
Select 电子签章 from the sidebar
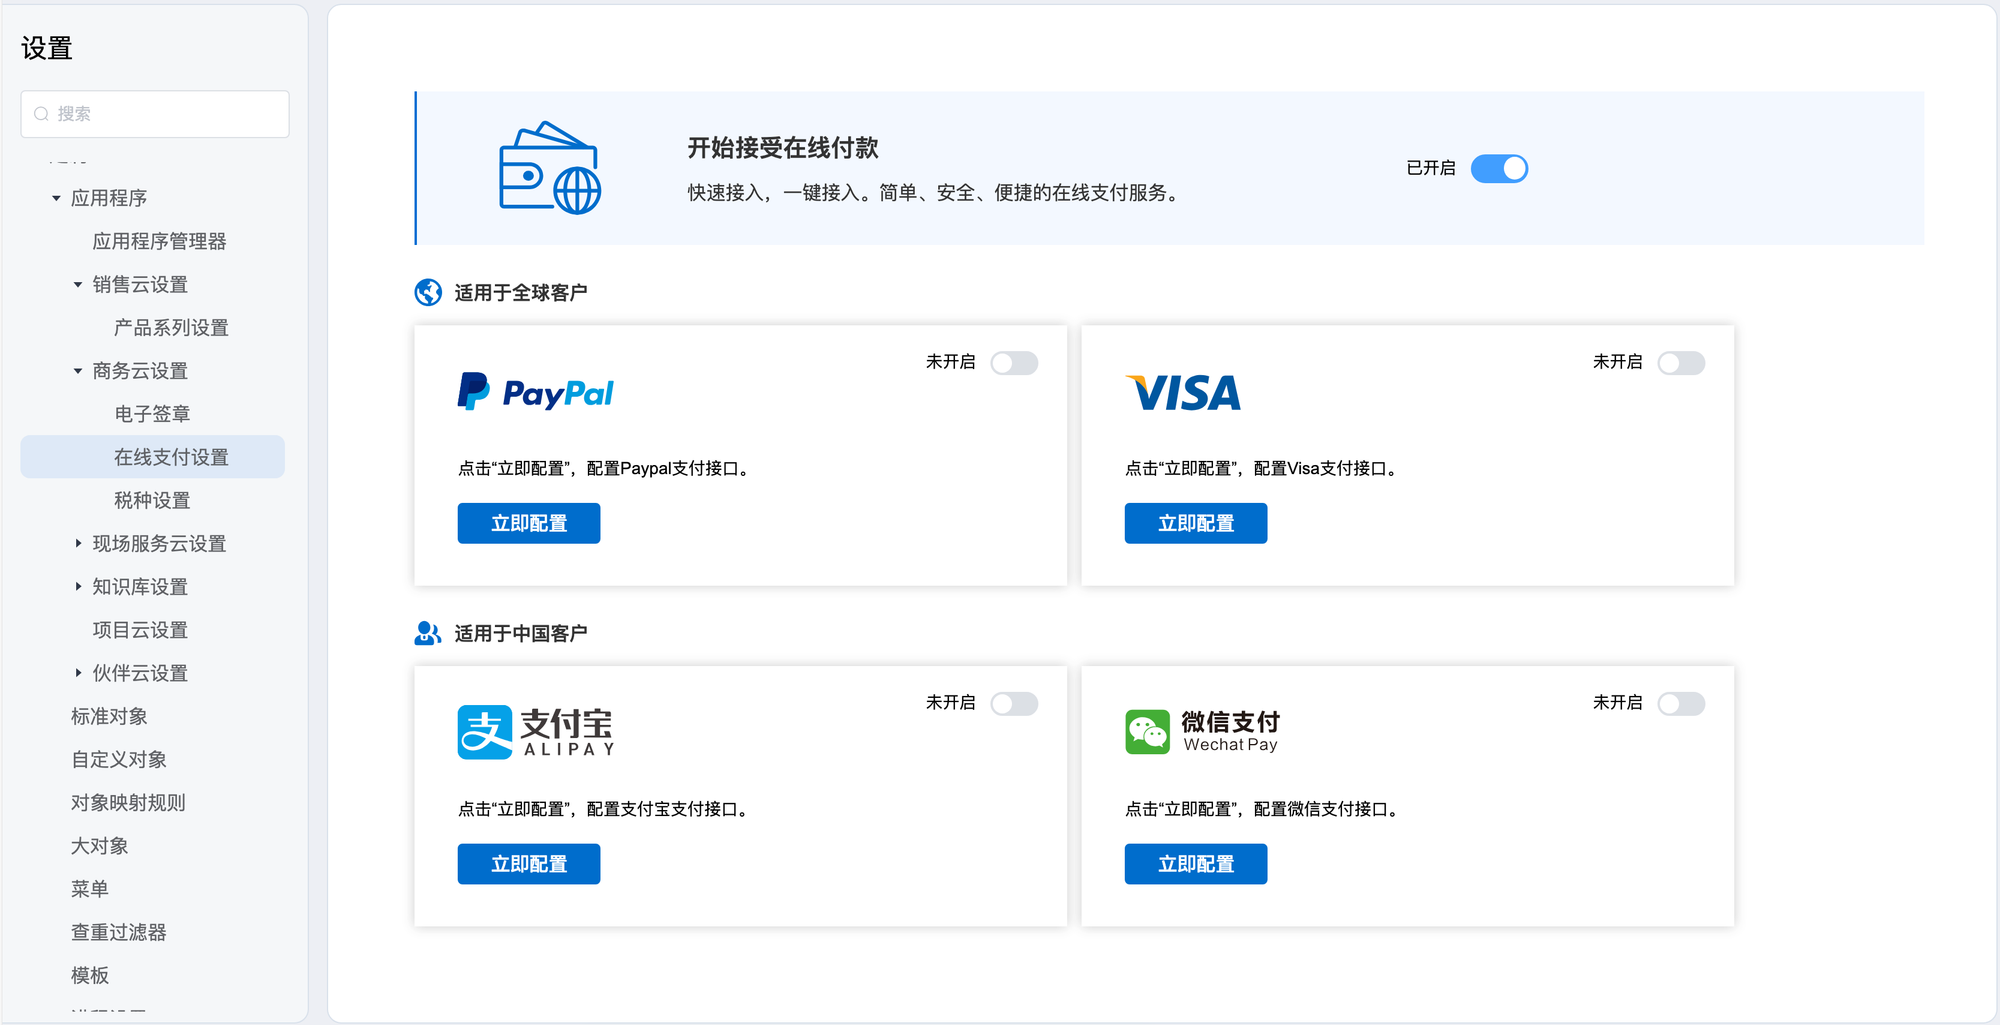click(x=152, y=414)
